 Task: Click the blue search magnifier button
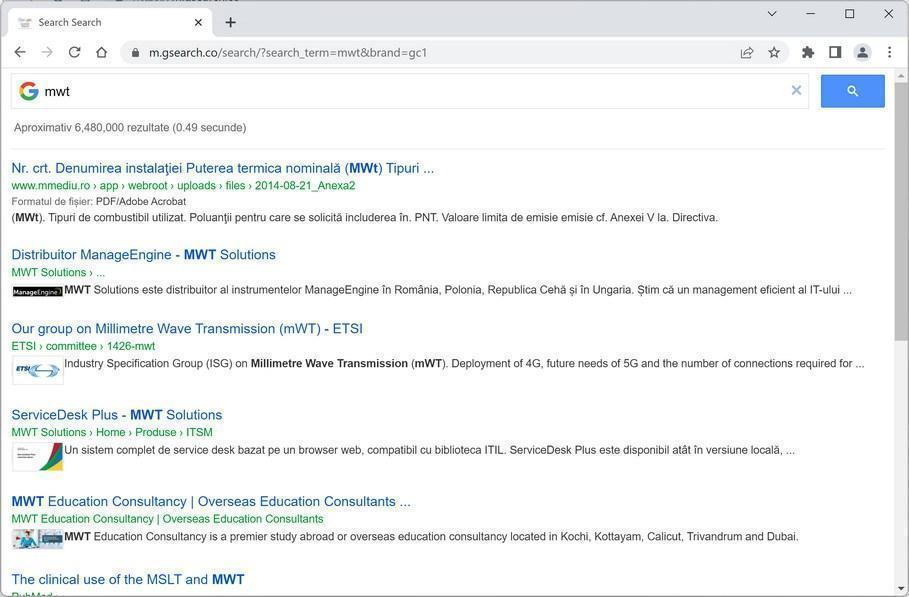852,91
